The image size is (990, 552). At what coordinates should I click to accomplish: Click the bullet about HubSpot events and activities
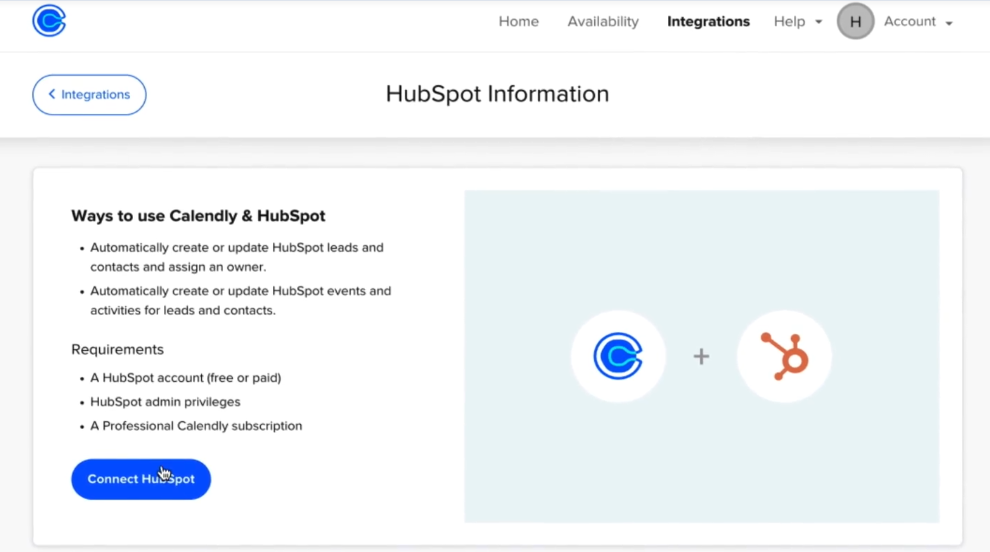pyautogui.click(x=241, y=301)
